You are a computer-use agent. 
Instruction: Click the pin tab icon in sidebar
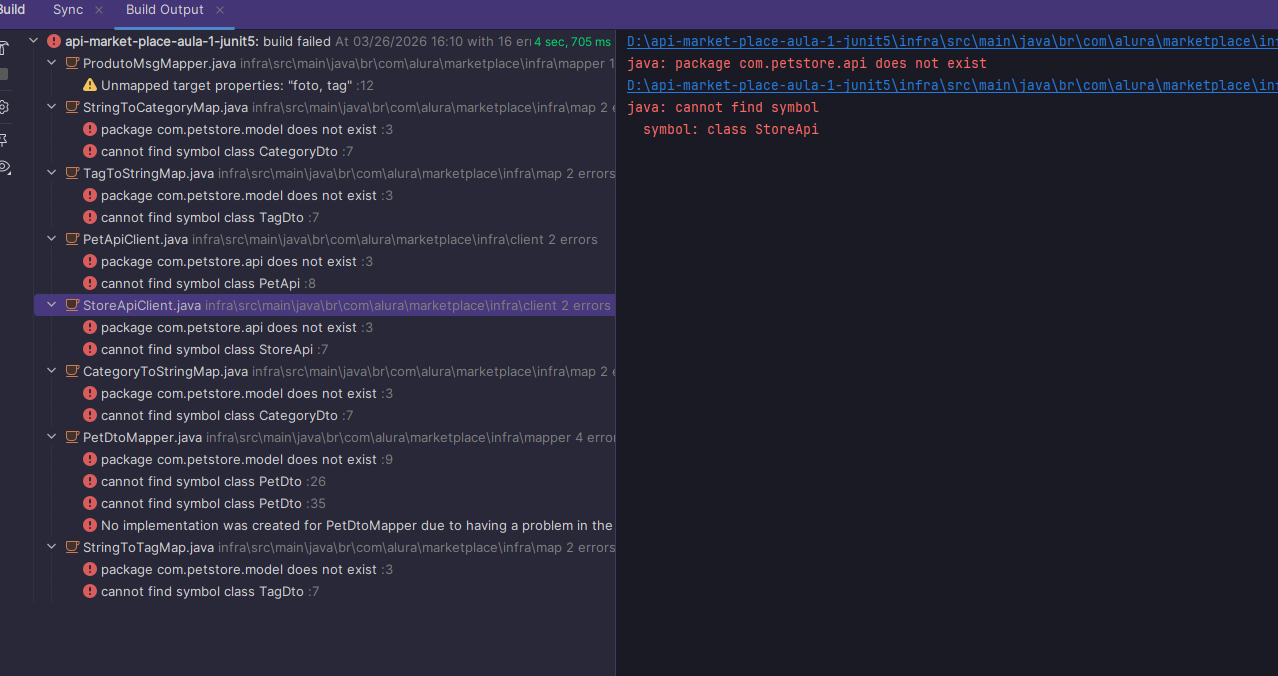pos(4,139)
